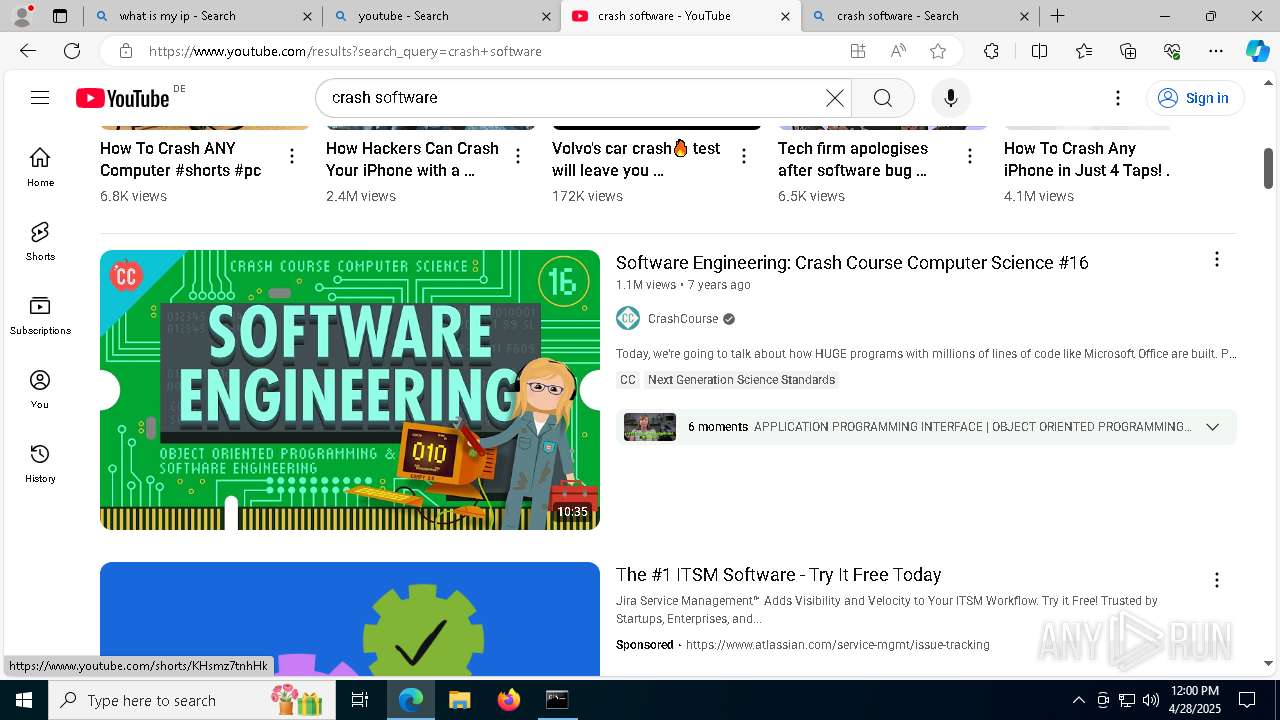Click the YouTube logo

122,98
